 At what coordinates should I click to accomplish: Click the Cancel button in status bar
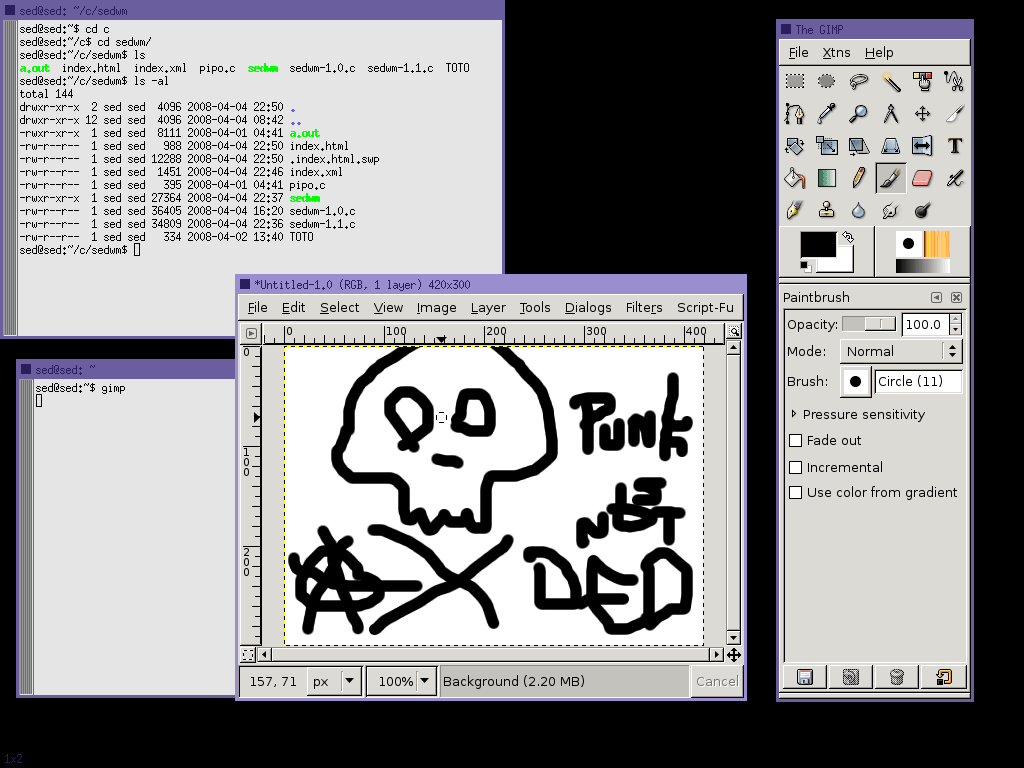(x=716, y=681)
